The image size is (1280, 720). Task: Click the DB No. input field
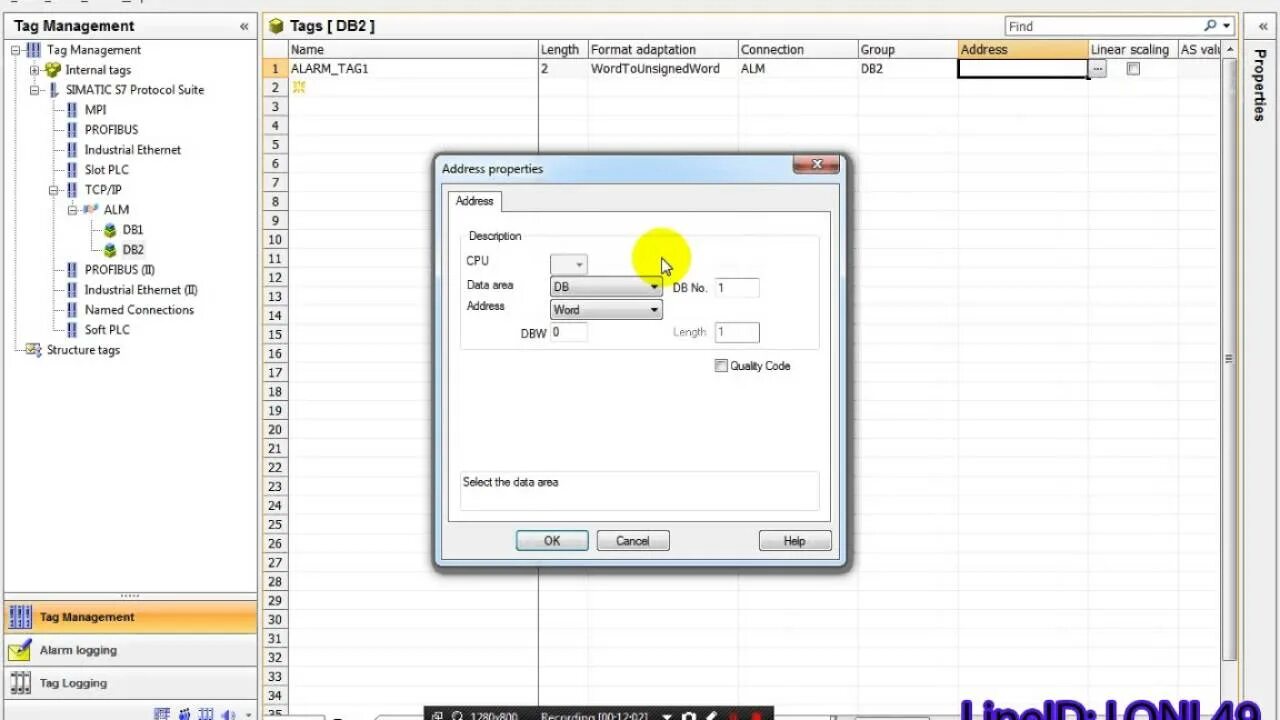[x=737, y=288]
